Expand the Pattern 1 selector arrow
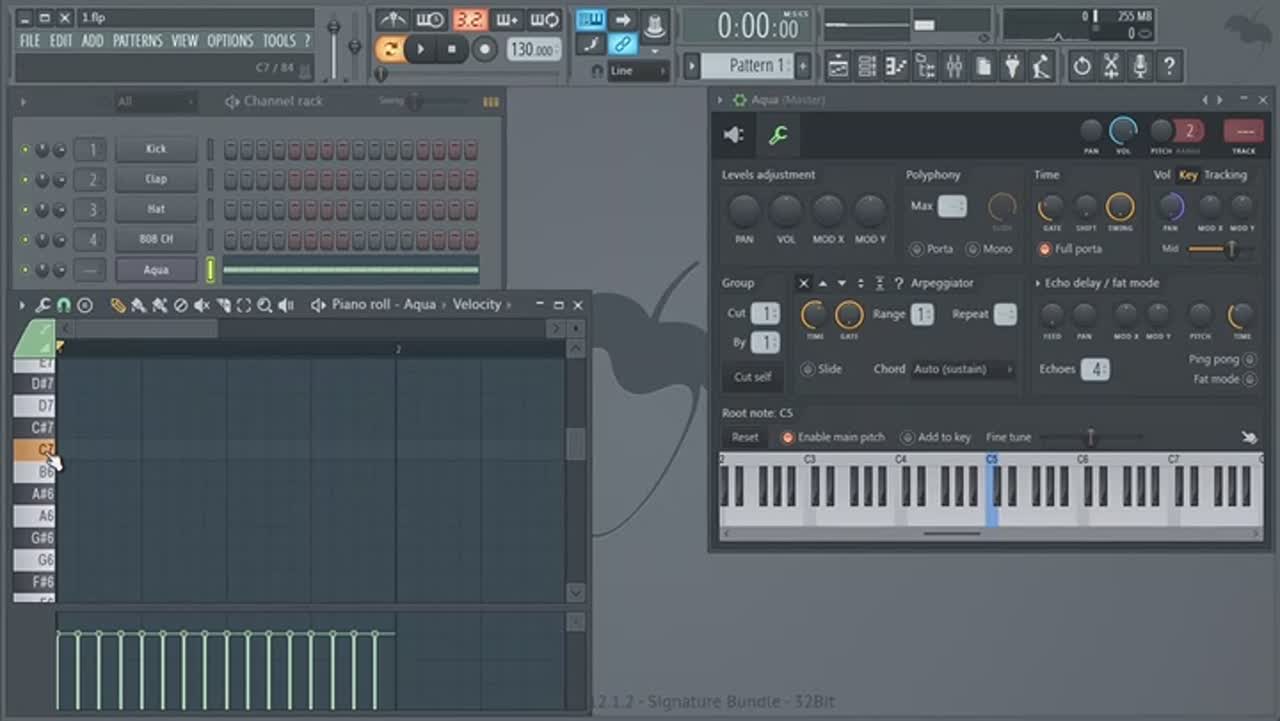Viewport: 1280px width, 721px height. pyautogui.click(x=691, y=66)
